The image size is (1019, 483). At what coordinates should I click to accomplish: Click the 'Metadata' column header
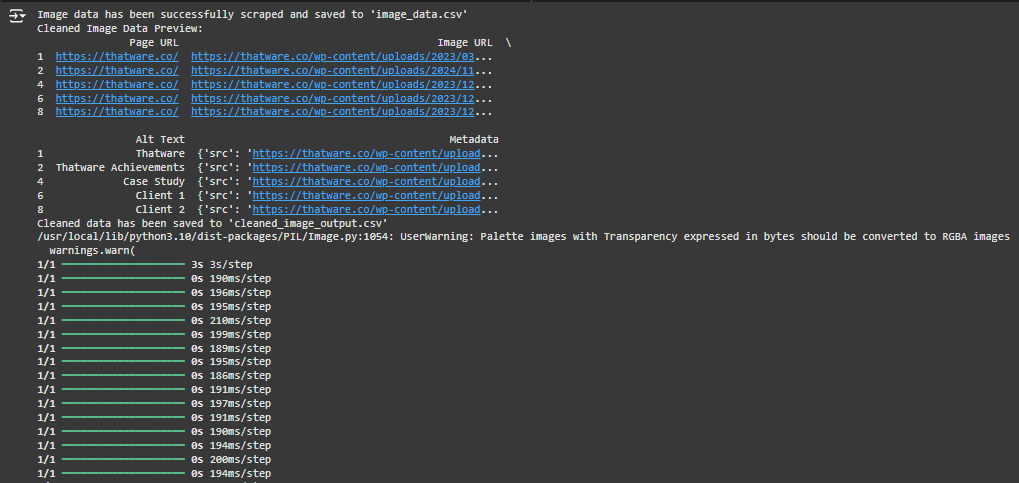coord(474,140)
